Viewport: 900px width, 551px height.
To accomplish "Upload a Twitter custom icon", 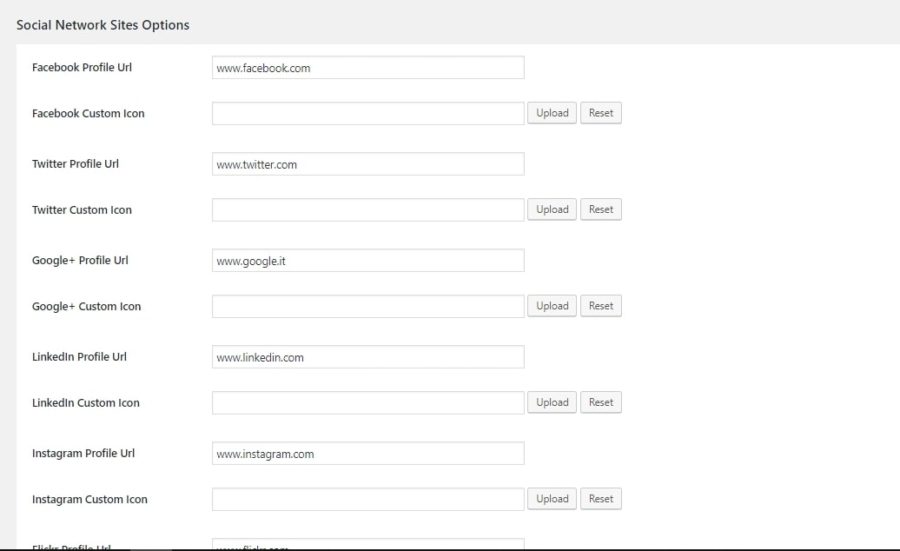I will [x=552, y=209].
